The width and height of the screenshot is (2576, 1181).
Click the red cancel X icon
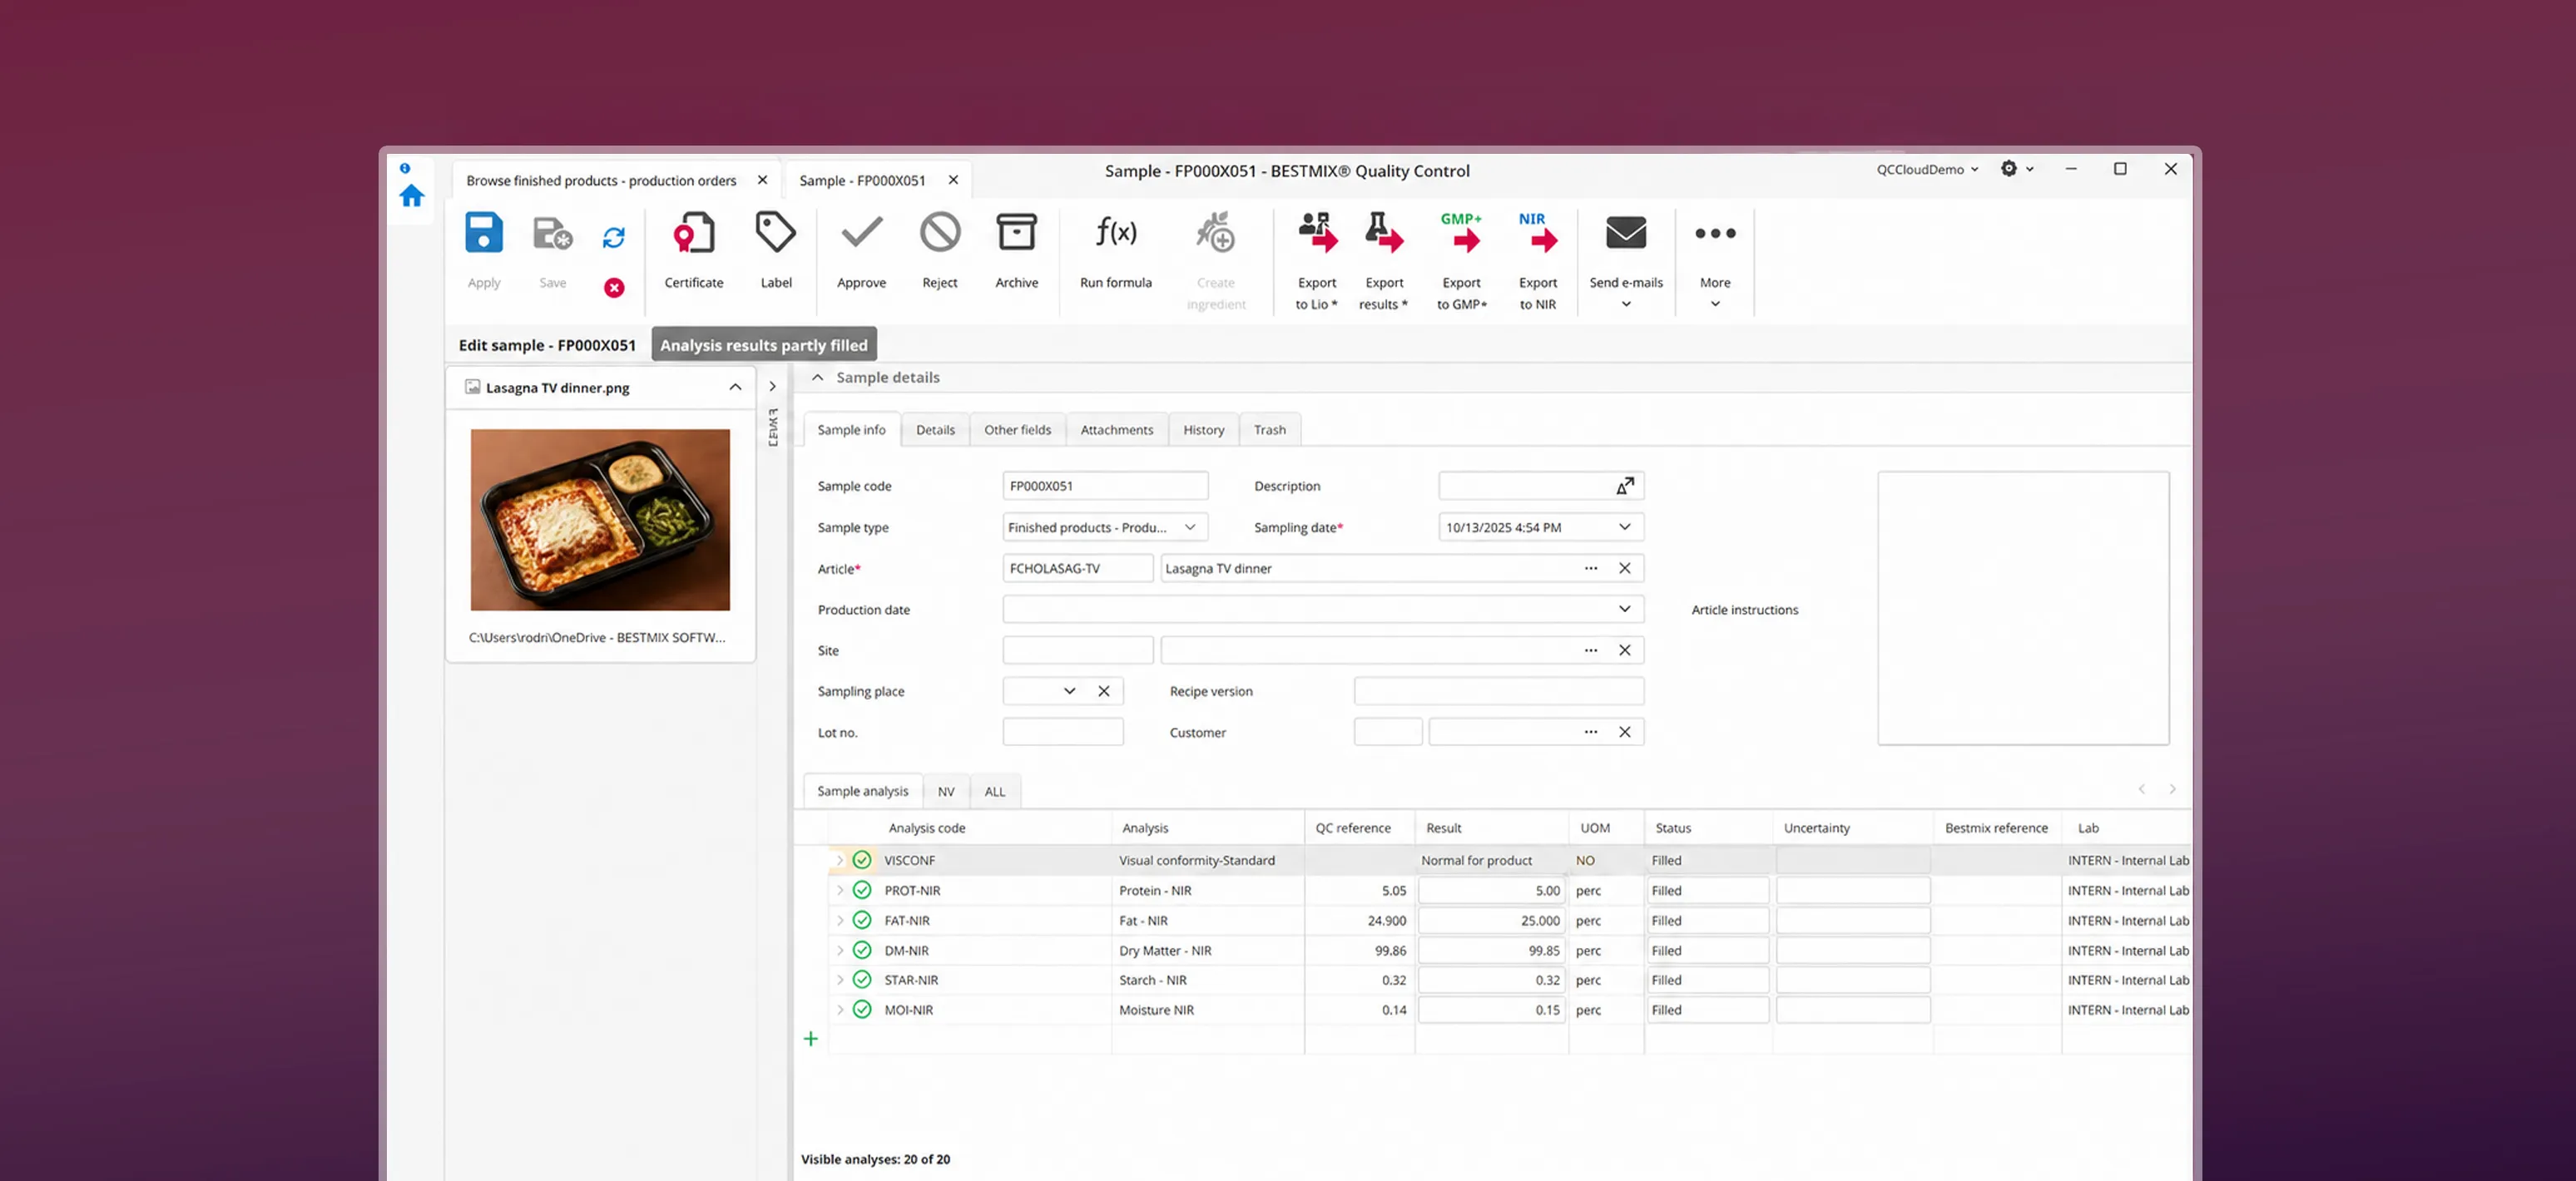(614, 288)
